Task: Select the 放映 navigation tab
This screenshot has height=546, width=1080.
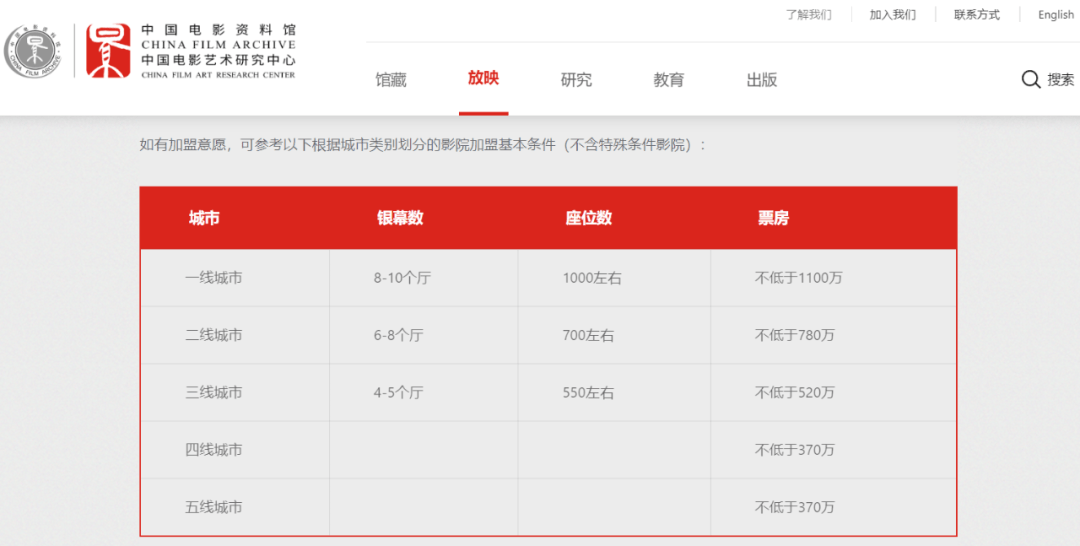Action: click(x=484, y=78)
